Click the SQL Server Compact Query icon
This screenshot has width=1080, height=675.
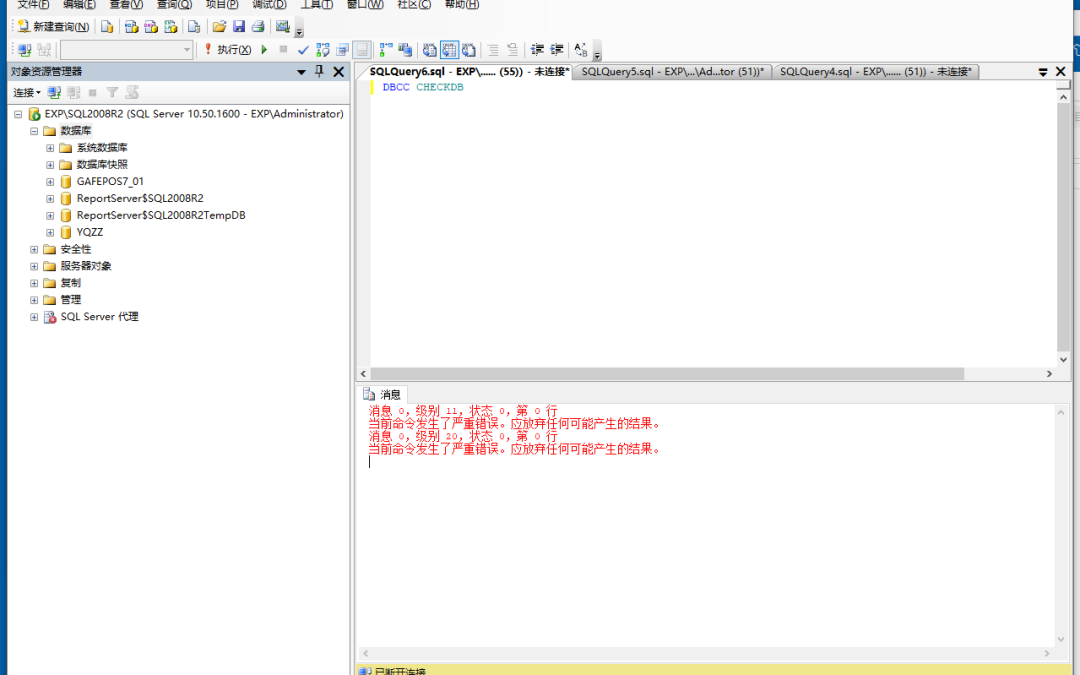tap(194, 26)
